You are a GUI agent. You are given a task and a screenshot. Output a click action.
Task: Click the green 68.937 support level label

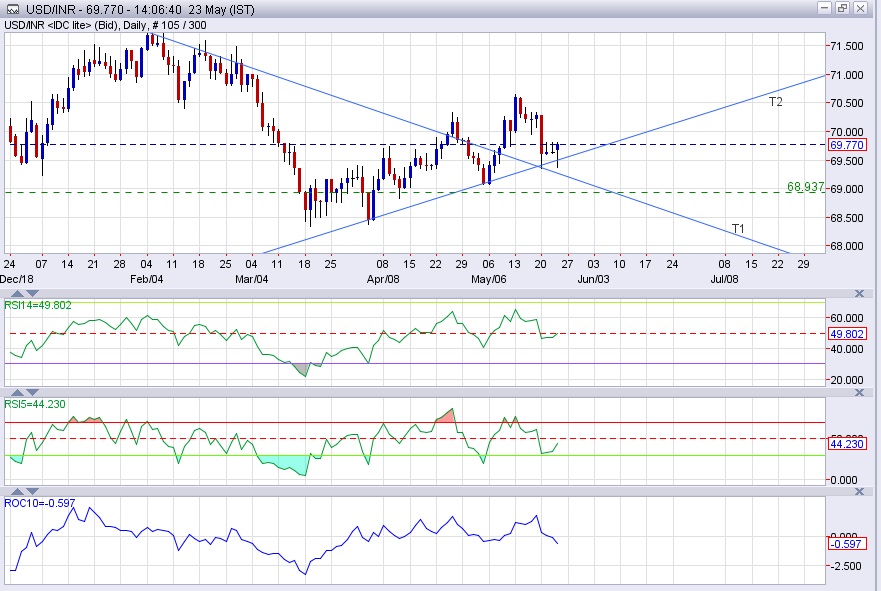tap(805, 187)
